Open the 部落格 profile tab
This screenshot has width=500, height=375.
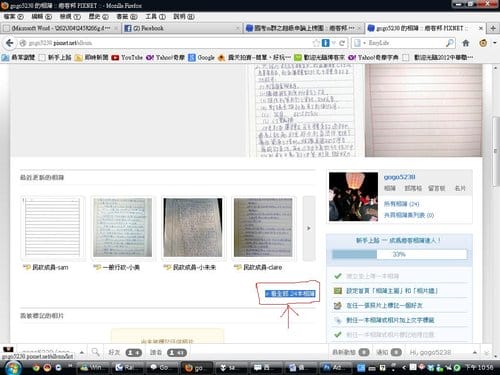(x=413, y=188)
